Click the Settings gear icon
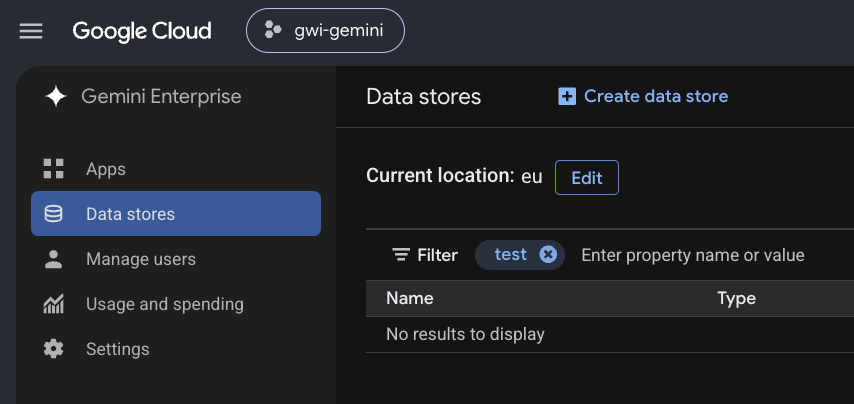Viewport: 854px width, 404px height. 53,348
